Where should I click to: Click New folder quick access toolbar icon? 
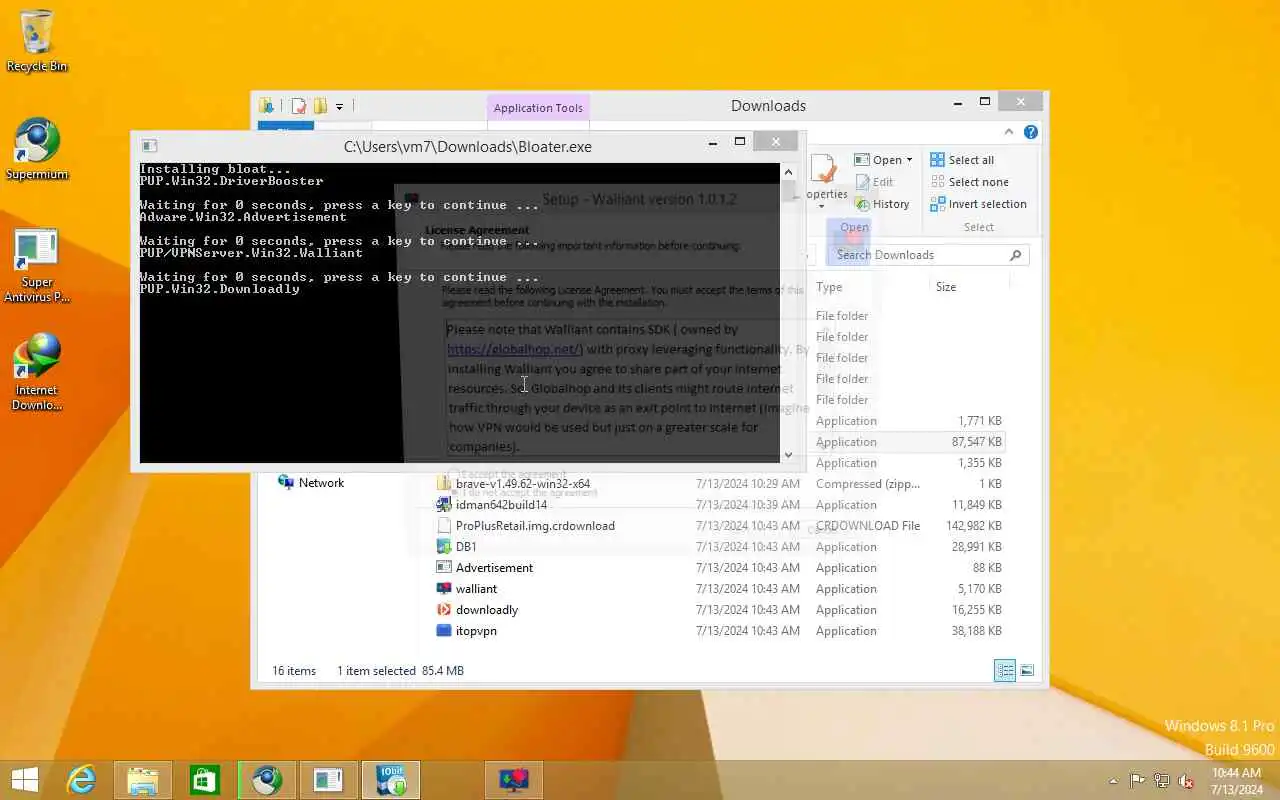point(320,106)
